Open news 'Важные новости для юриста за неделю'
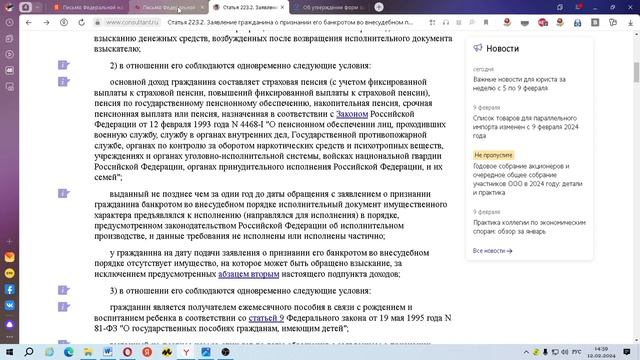Viewport: 640px width, 360px height. point(519,84)
